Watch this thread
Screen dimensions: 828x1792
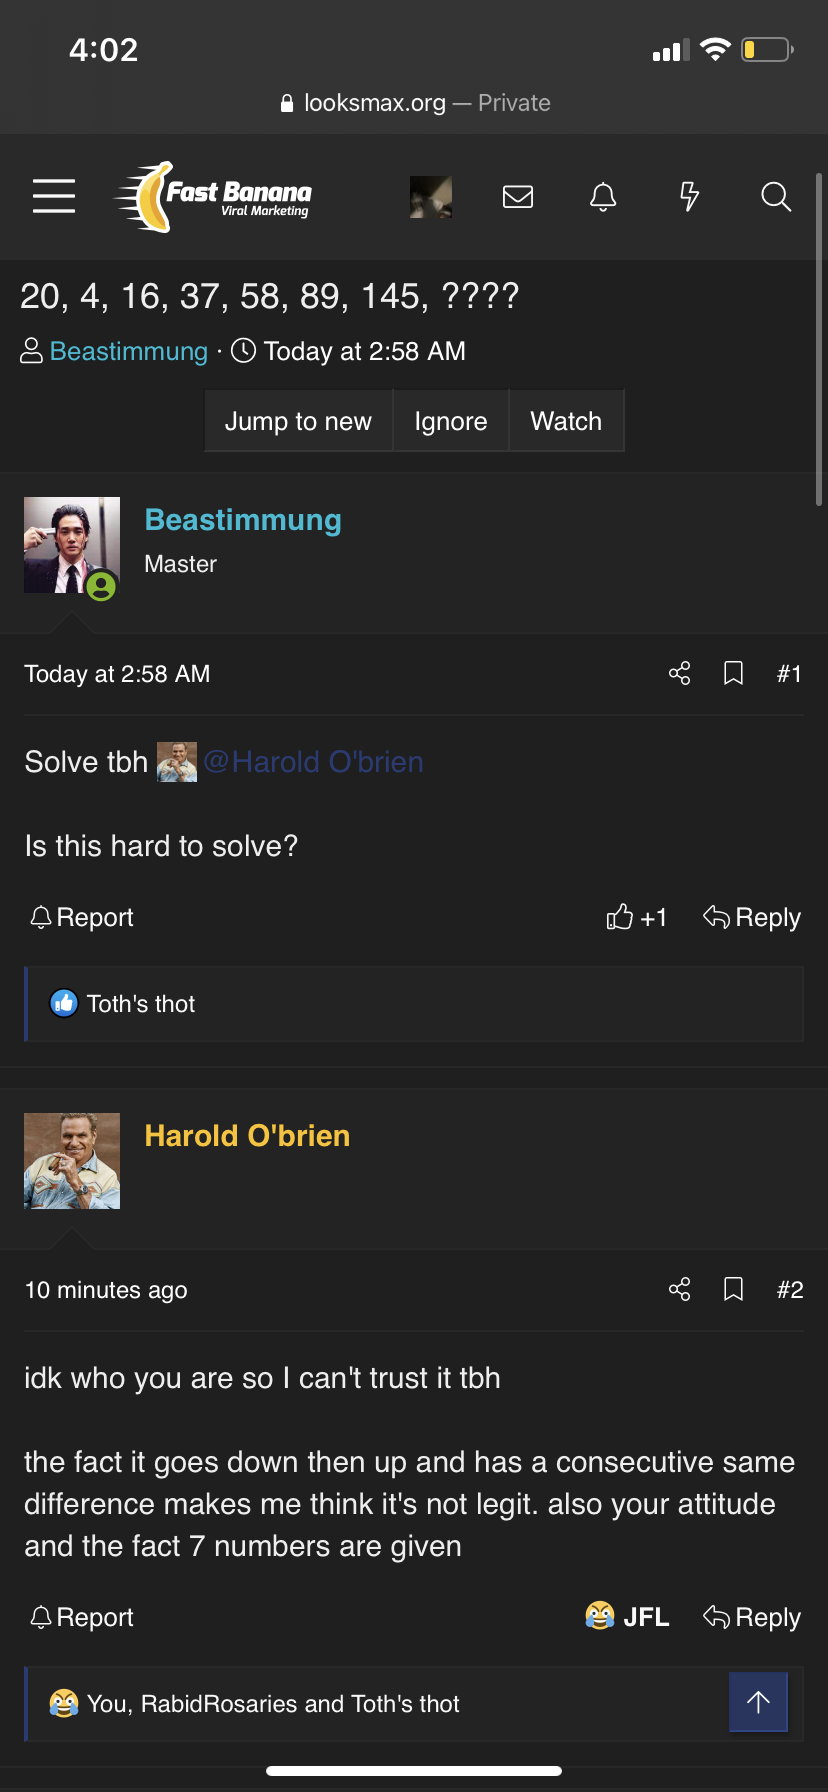coord(566,421)
